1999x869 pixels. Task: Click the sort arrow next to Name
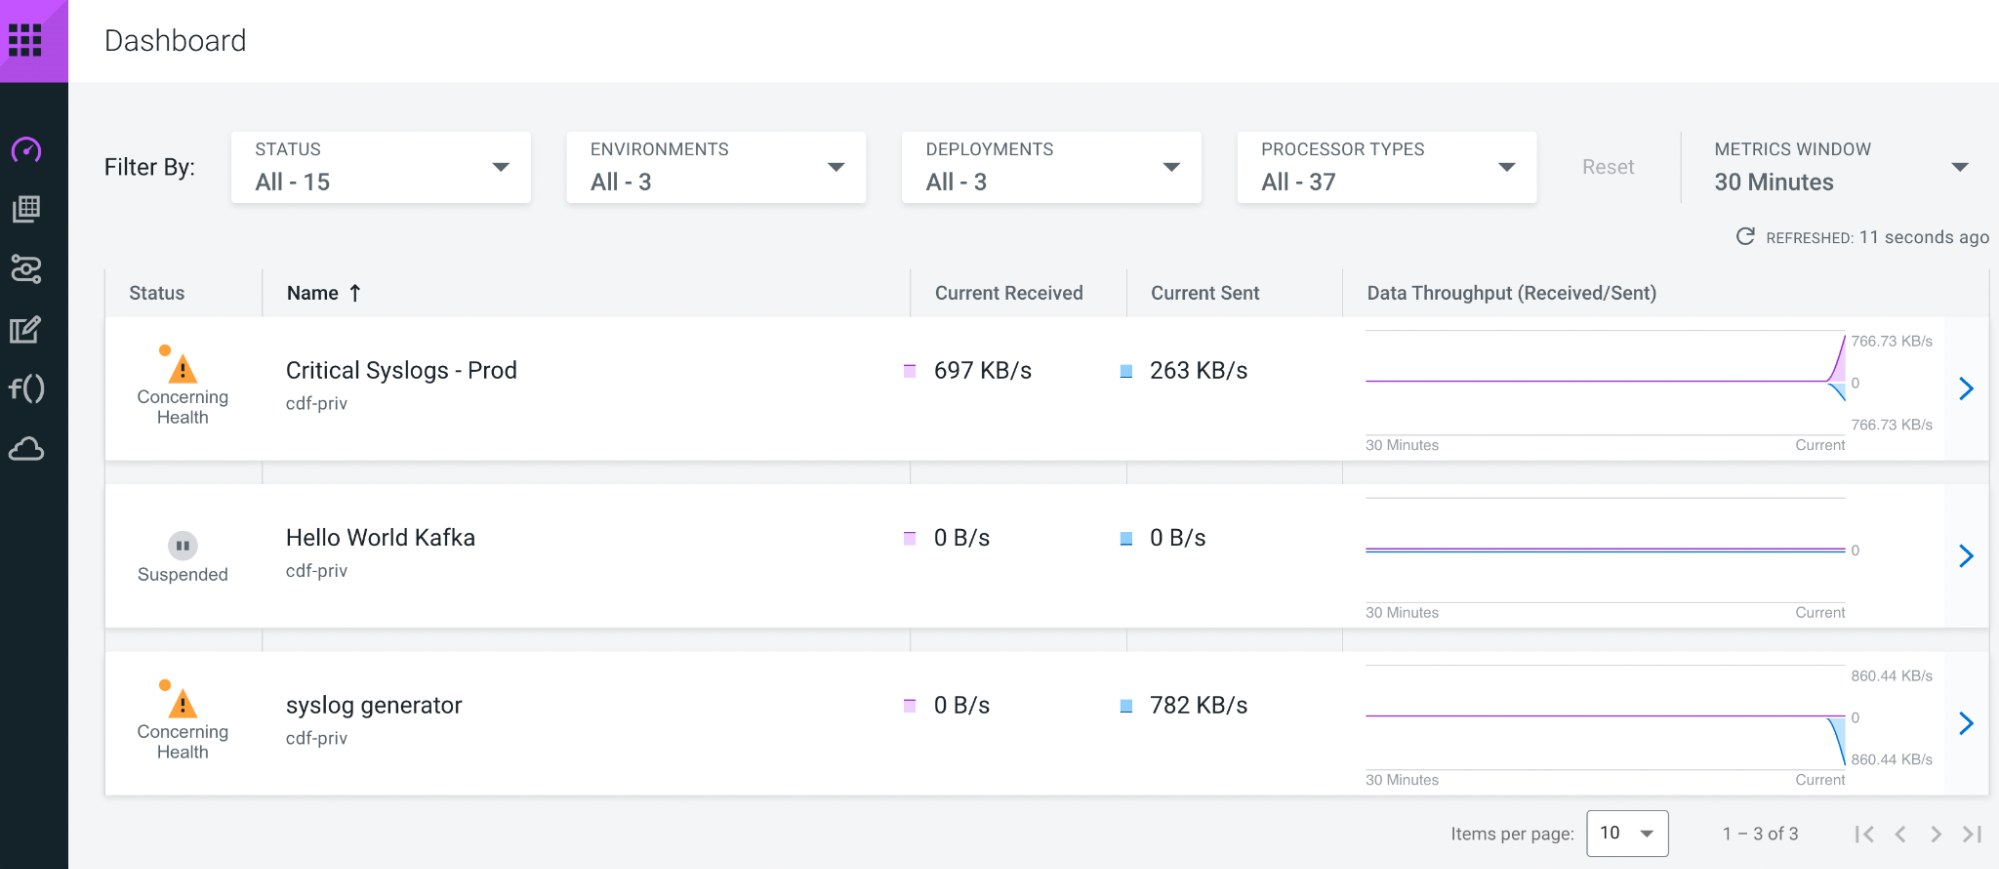tap(355, 293)
